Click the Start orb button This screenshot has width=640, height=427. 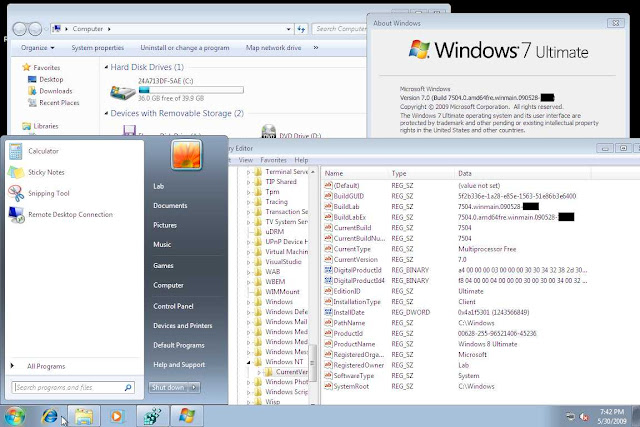15,414
